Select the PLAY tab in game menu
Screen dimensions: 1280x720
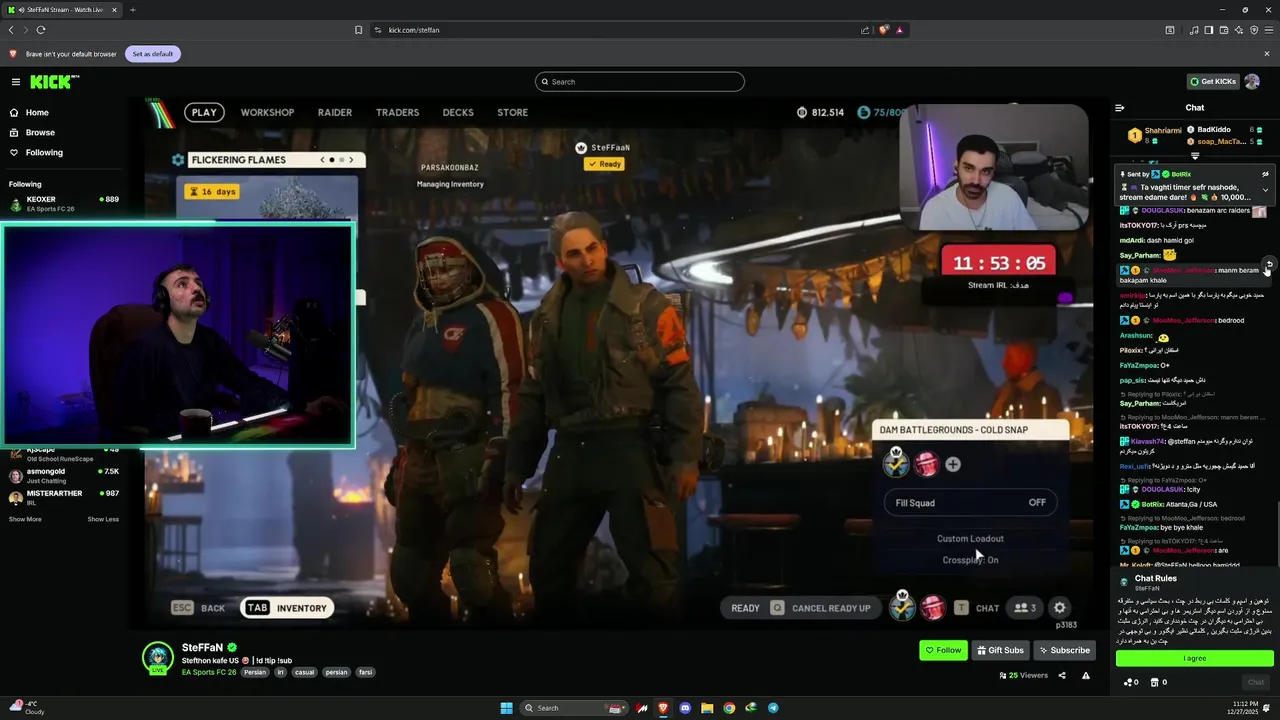click(x=204, y=113)
